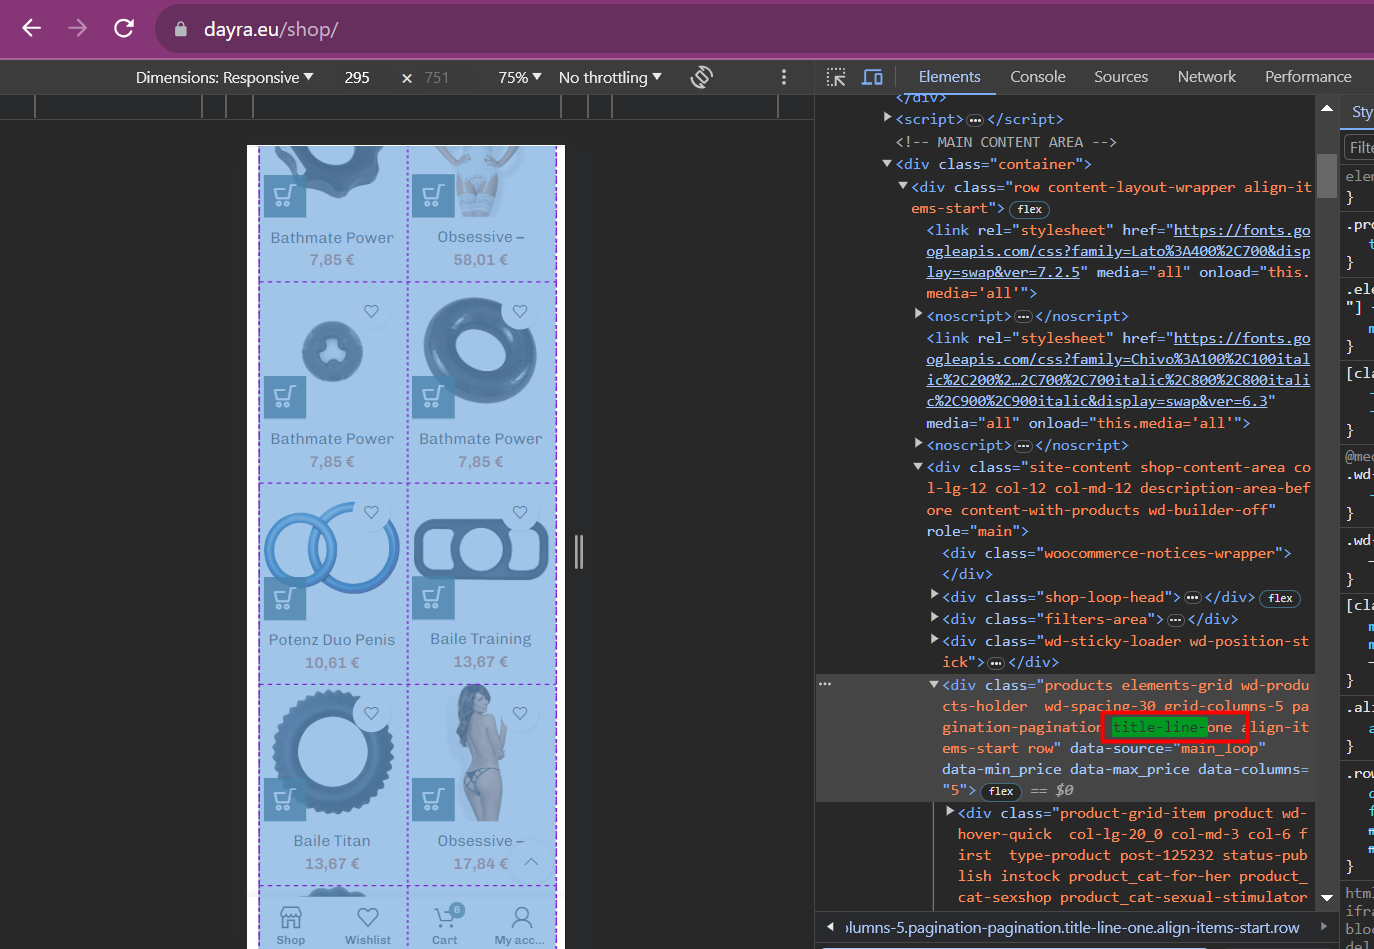Viewport: 1374px width, 949px height.
Task: Add Potenz Duo Penis to cart icon
Action: pos(284,598)
